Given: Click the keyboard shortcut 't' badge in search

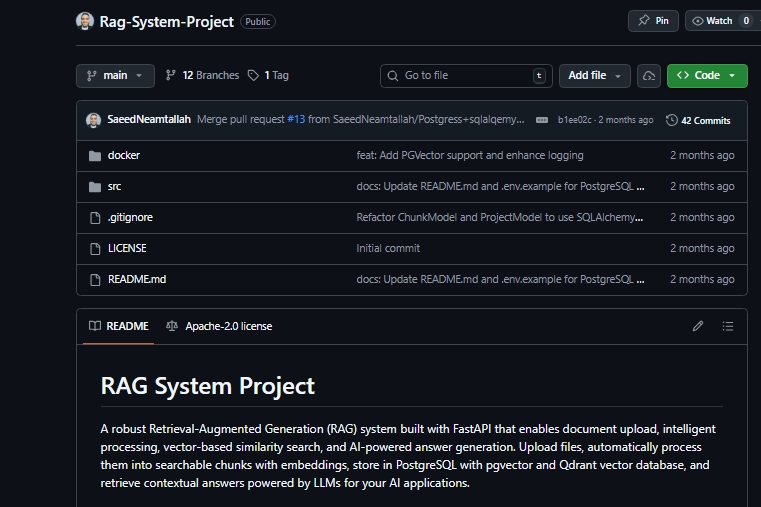Looking at the screenshot, I should [539, 76].
